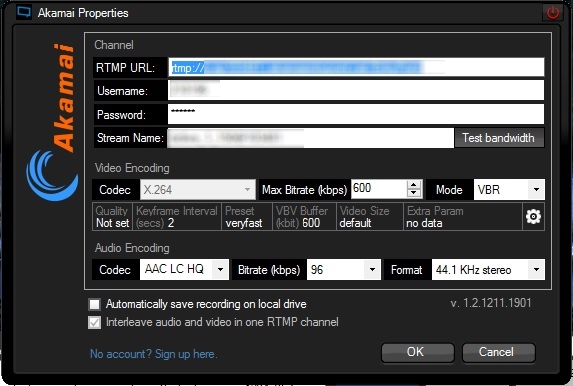
Task: Toggle interleave audio and video checkbox
Action: [x=94, y=322]
